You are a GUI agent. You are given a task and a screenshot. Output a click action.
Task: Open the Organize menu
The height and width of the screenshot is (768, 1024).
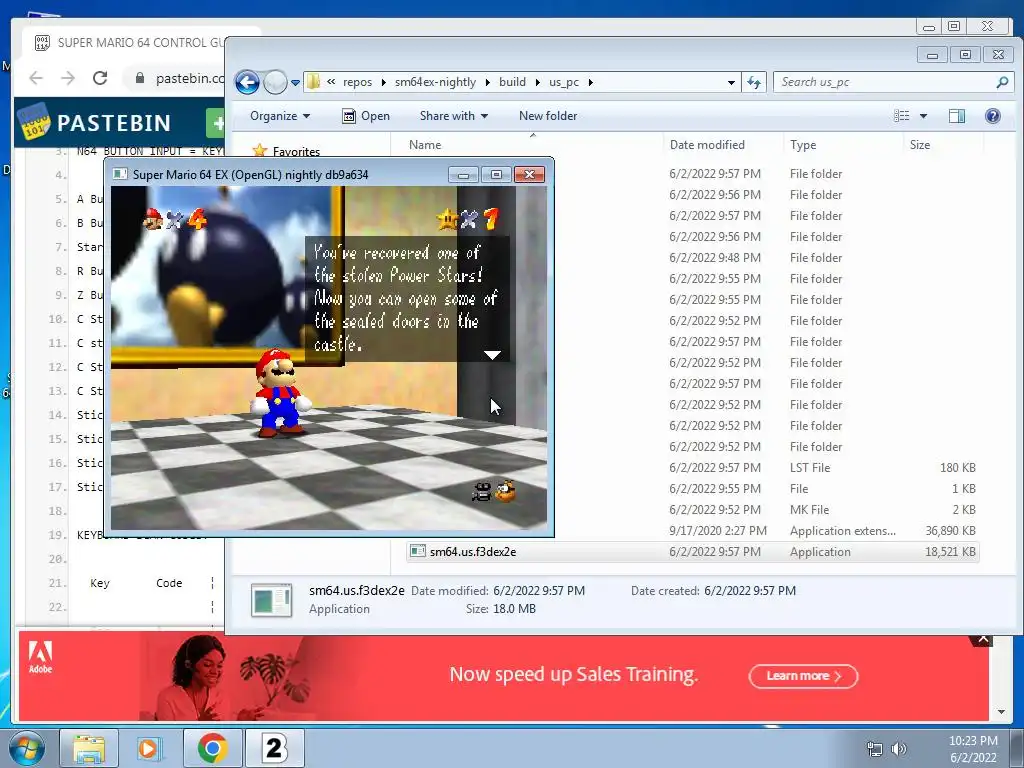coord(280,116)
